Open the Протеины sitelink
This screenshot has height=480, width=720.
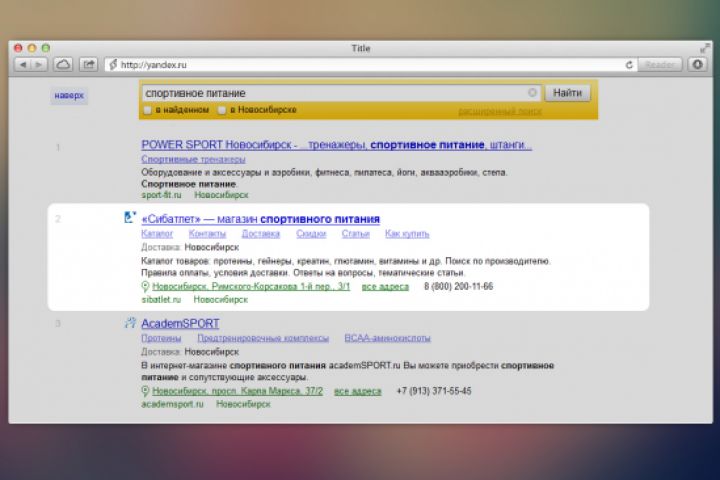(161, 338)
